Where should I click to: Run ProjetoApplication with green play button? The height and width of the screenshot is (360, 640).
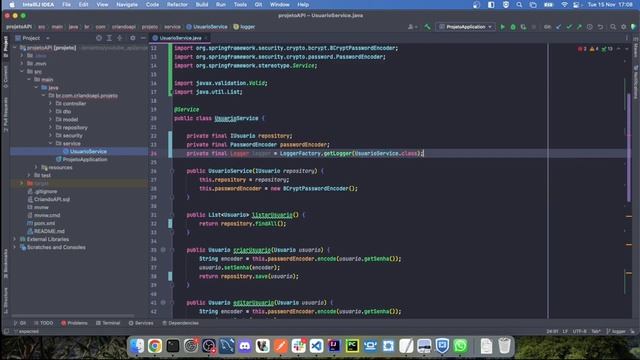(502, 27)
